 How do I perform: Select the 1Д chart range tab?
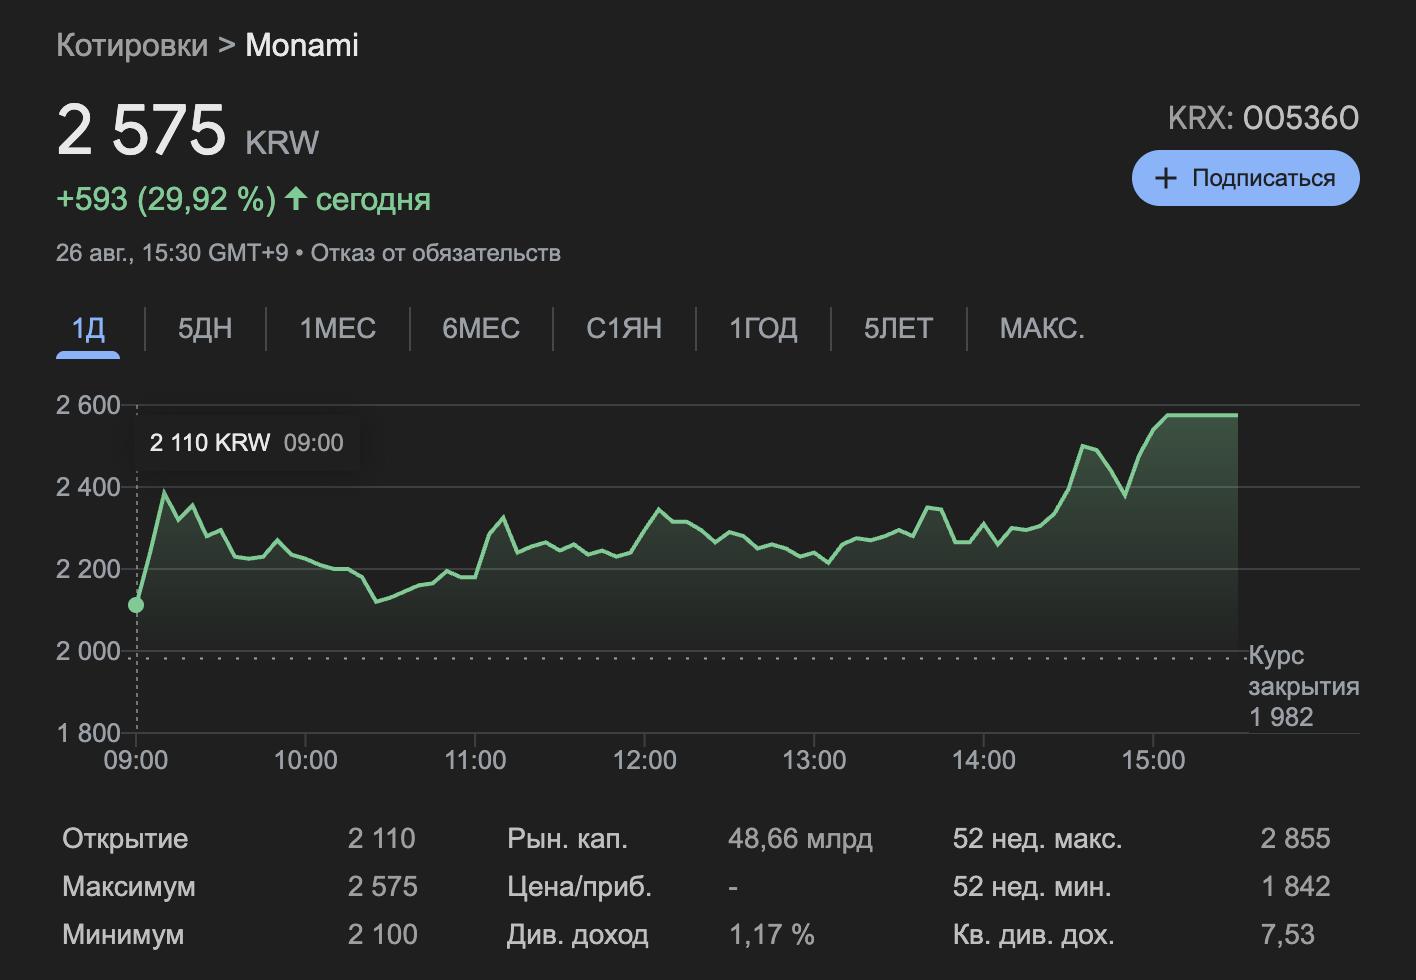coord(88,328)
